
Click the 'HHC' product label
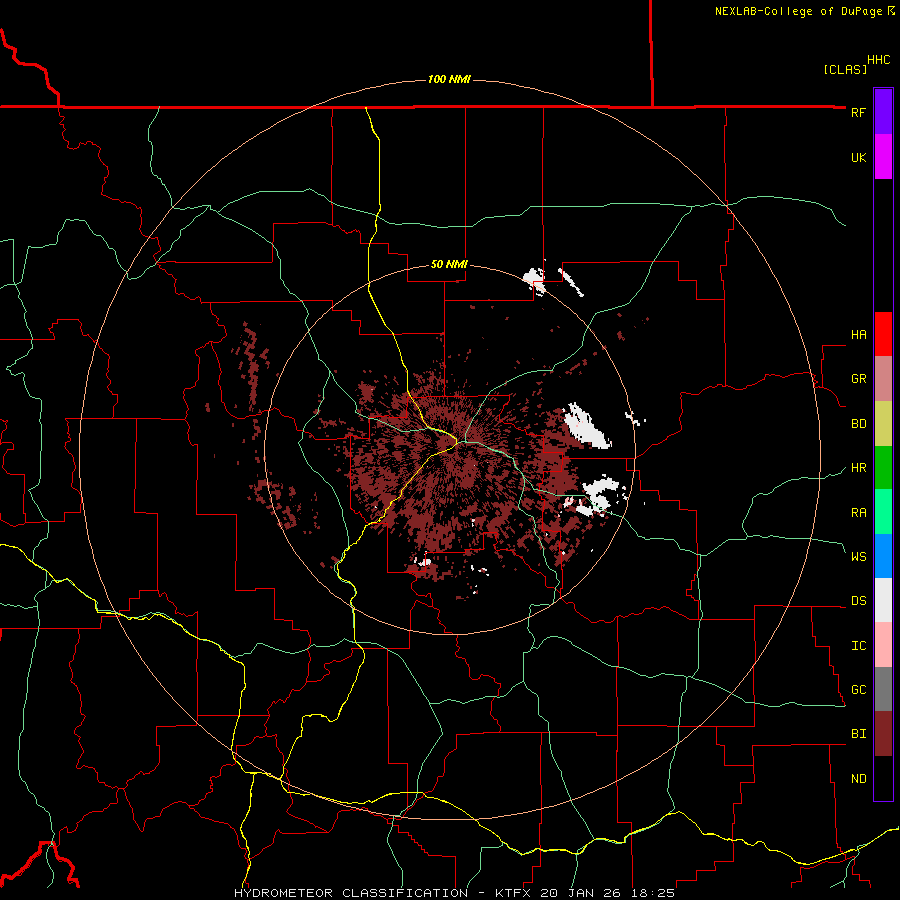(878, 60)
